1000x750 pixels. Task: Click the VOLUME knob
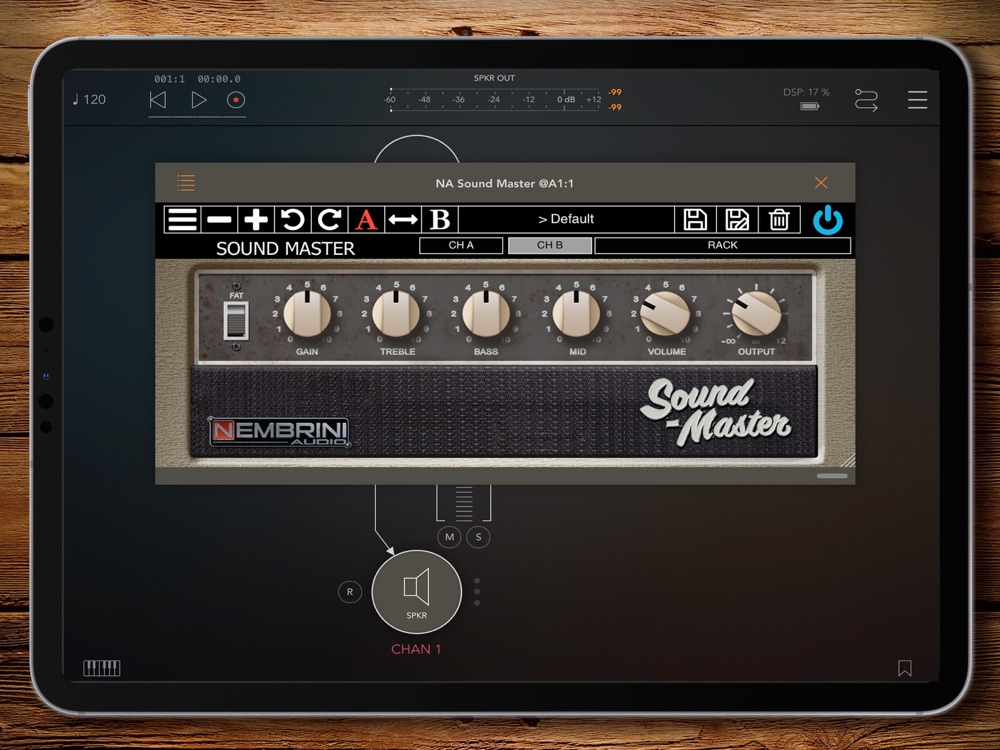(x=665, y=314)
